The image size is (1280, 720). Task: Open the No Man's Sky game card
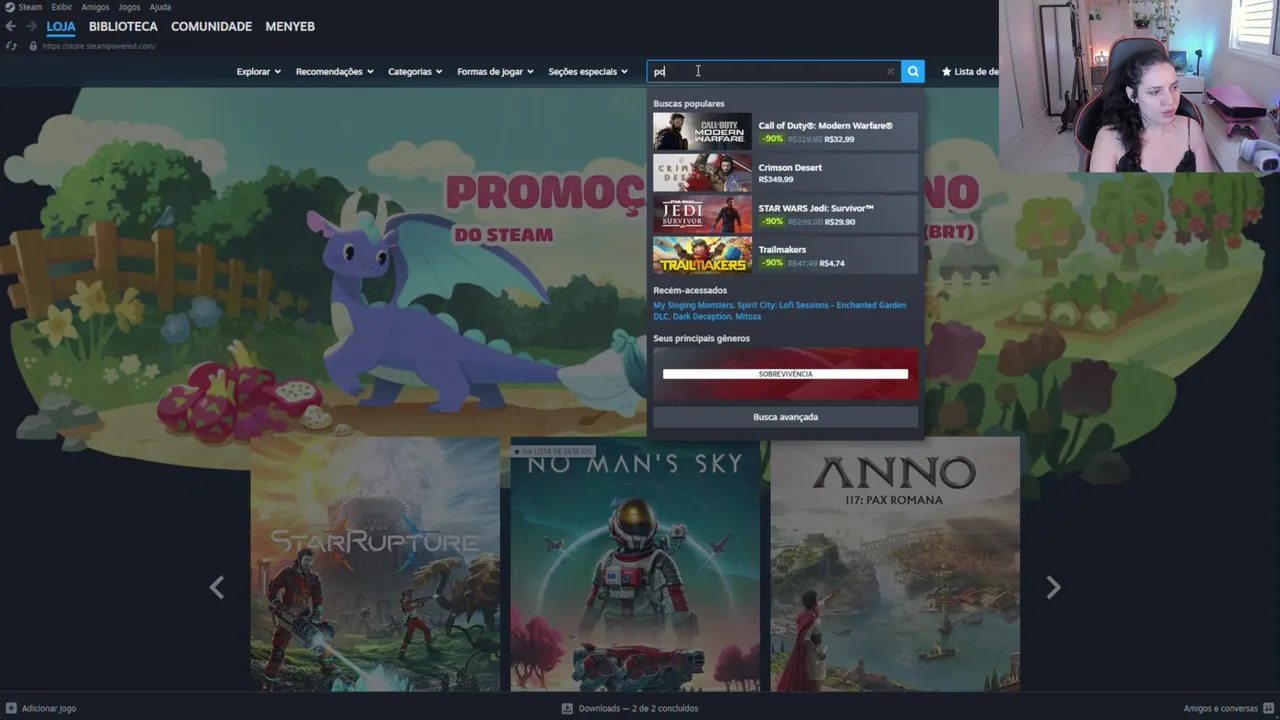click(x=635, y=564)
